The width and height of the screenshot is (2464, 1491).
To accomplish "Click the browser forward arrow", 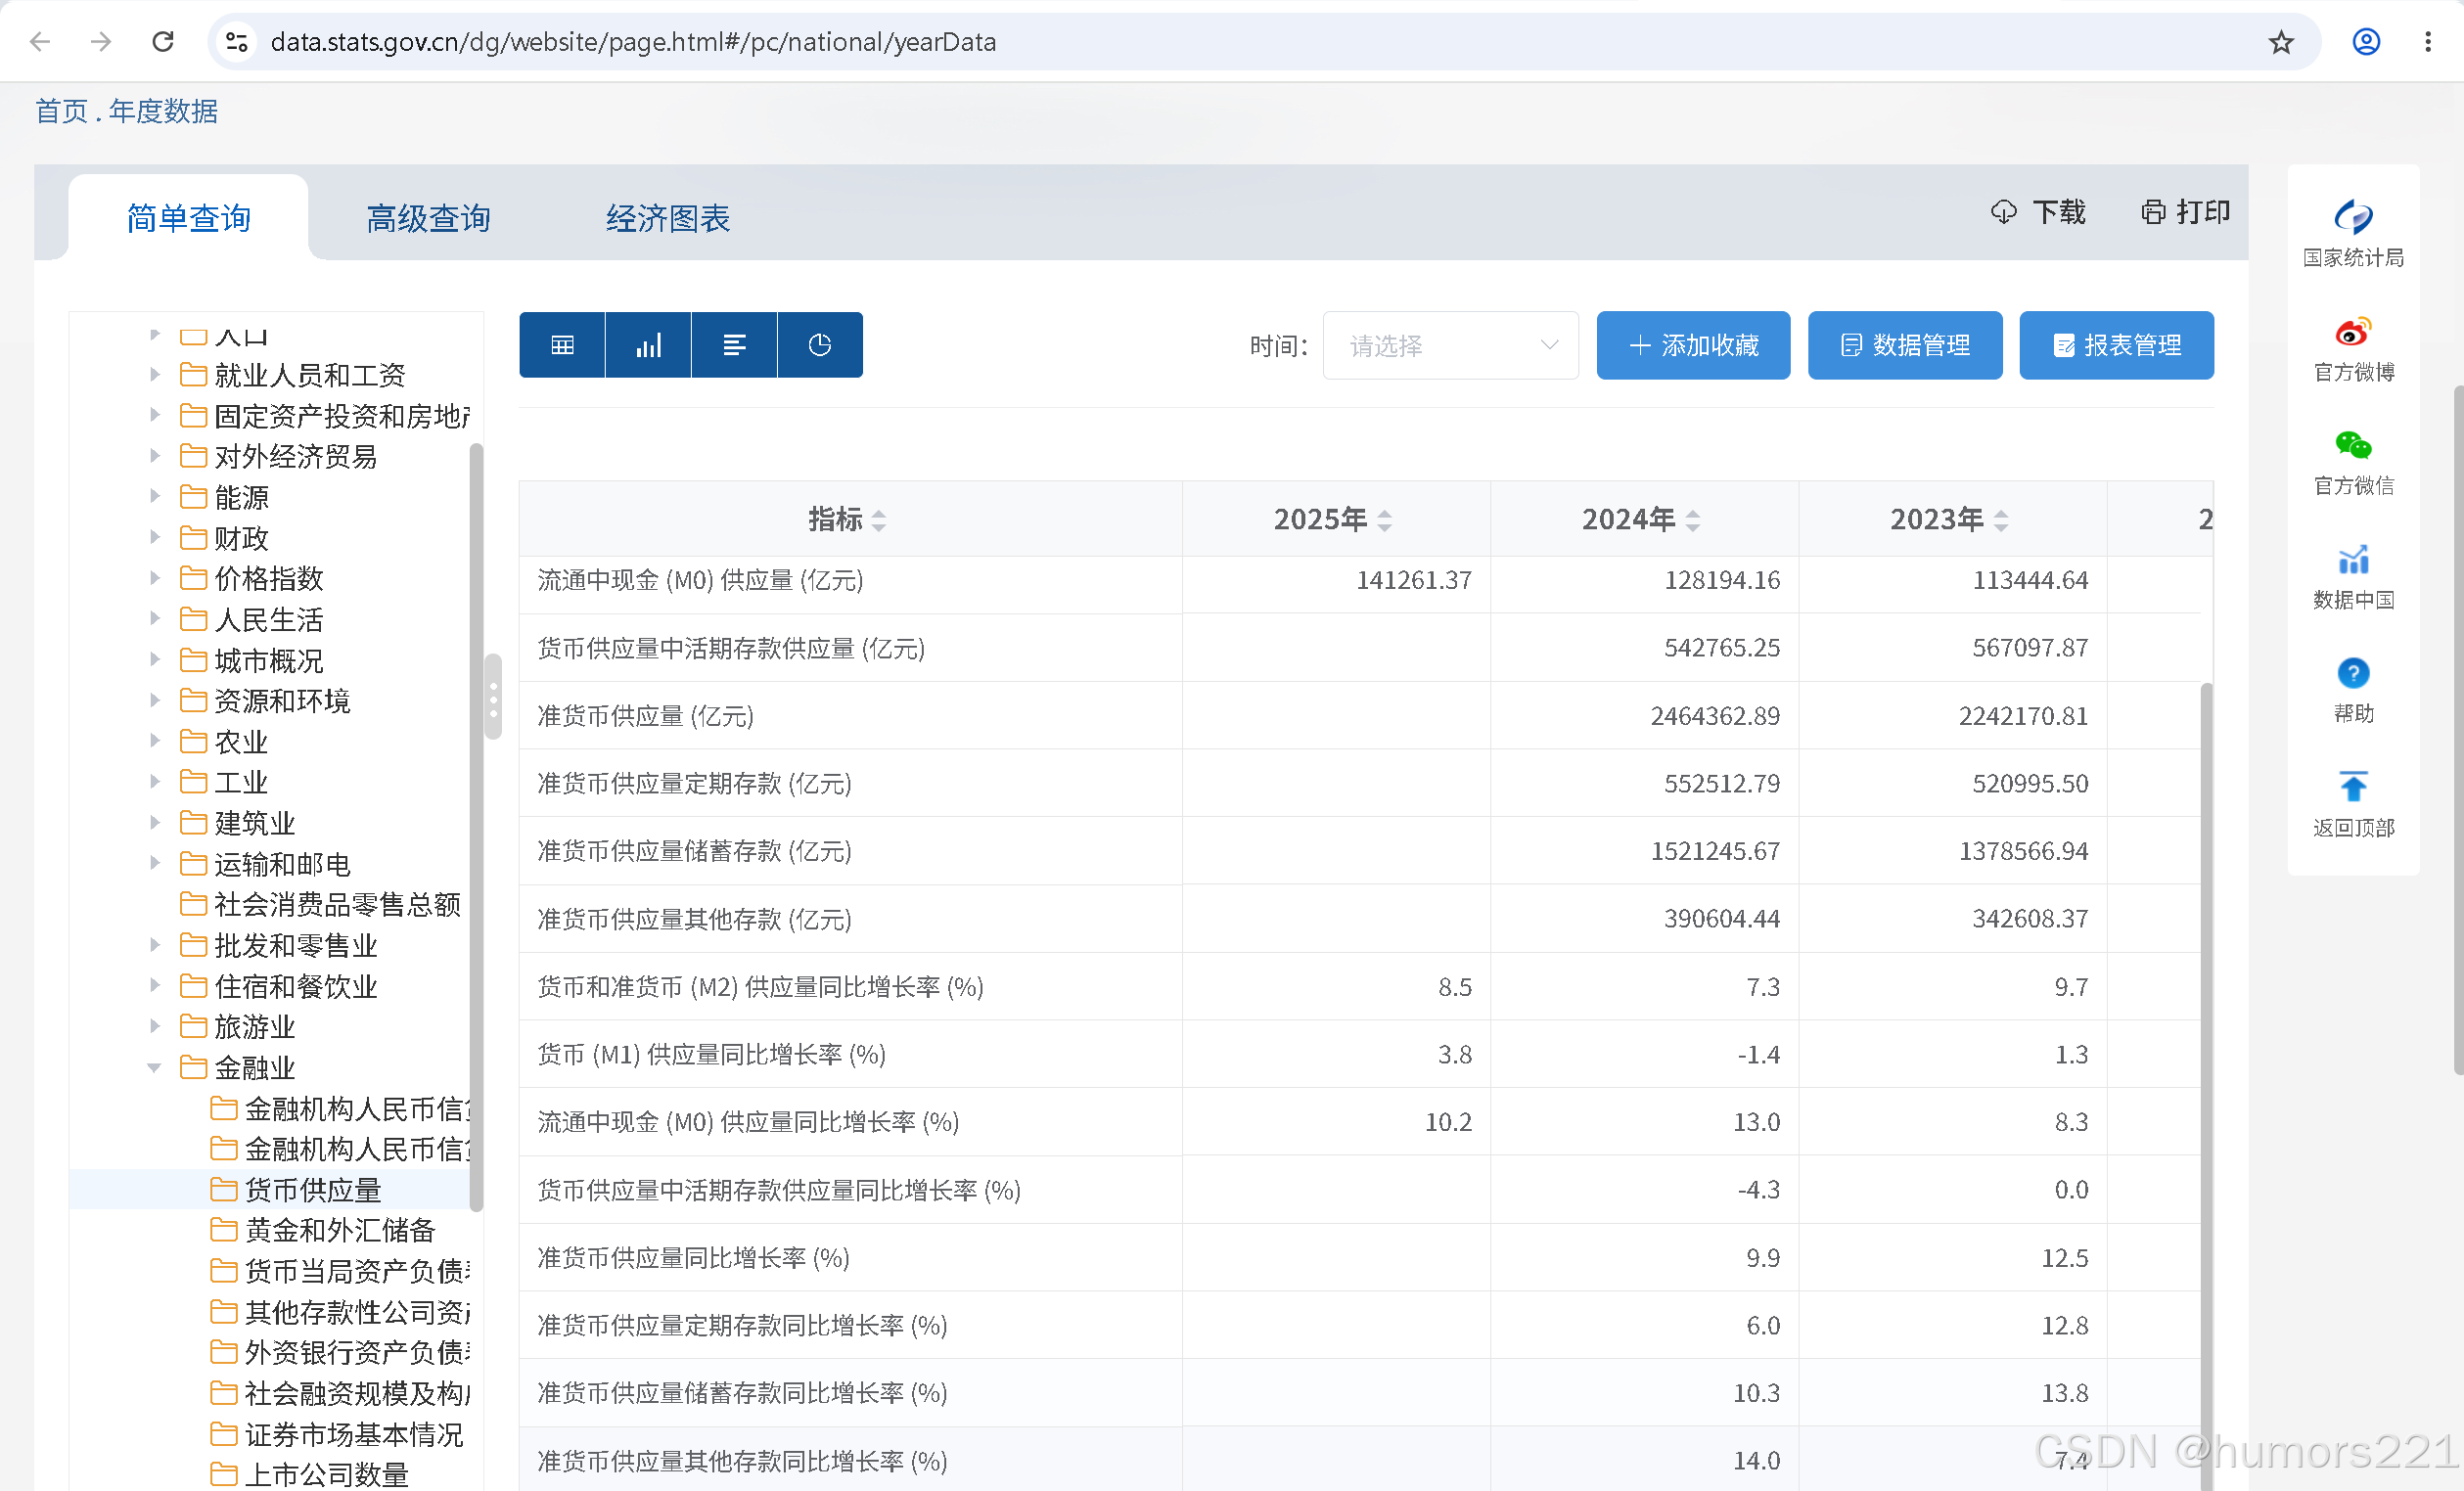I will [x=101, y=41].
